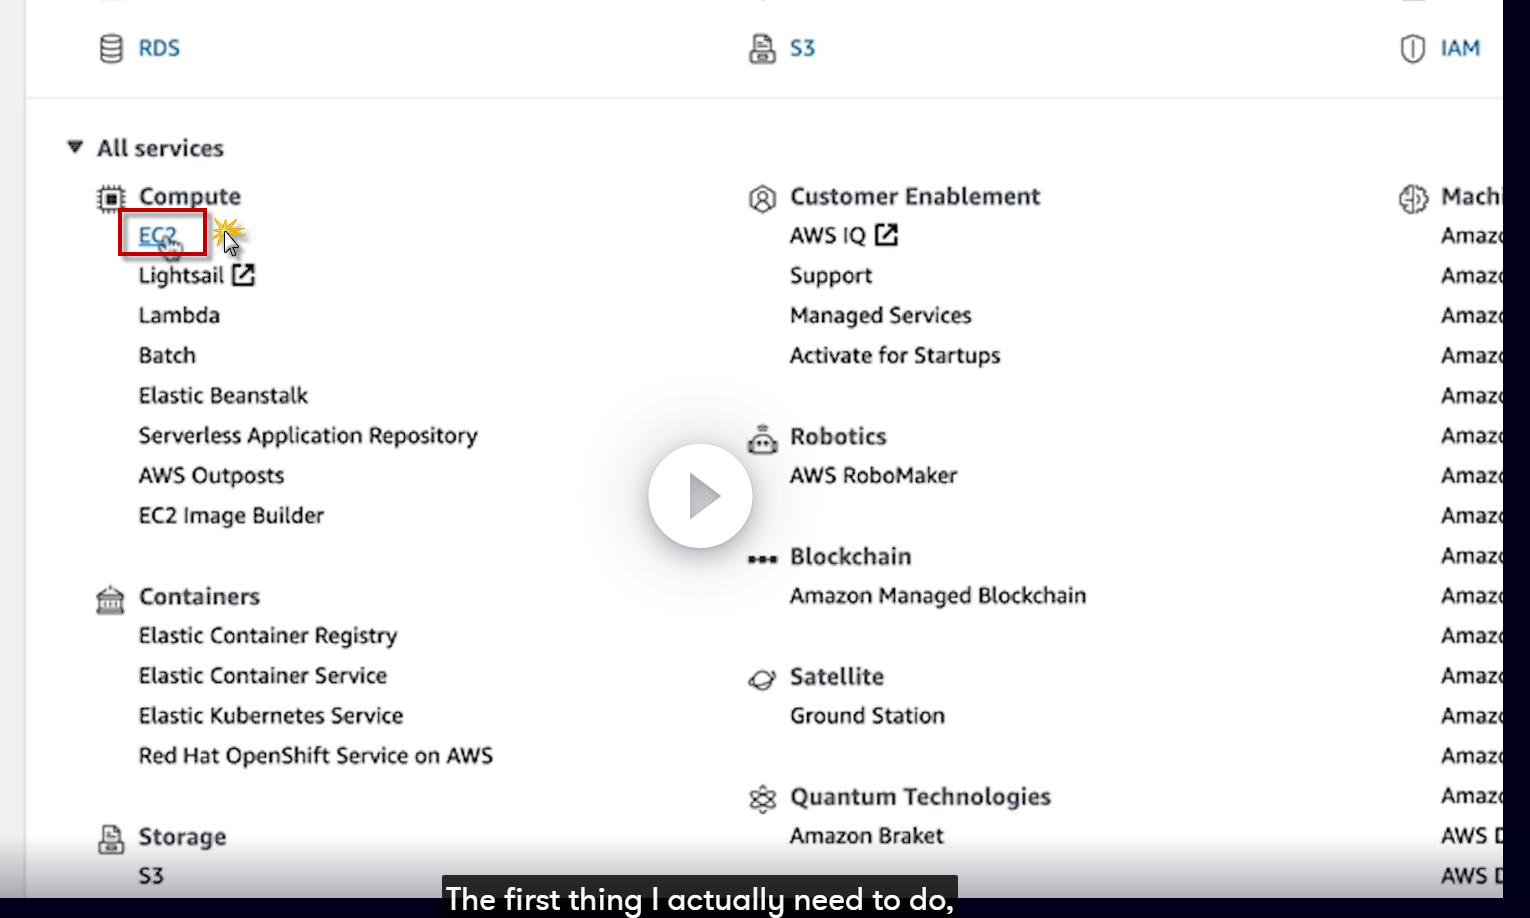Click the IAM shield icon
Viewport: 1530px width, 918px height.
(1412, 48)
